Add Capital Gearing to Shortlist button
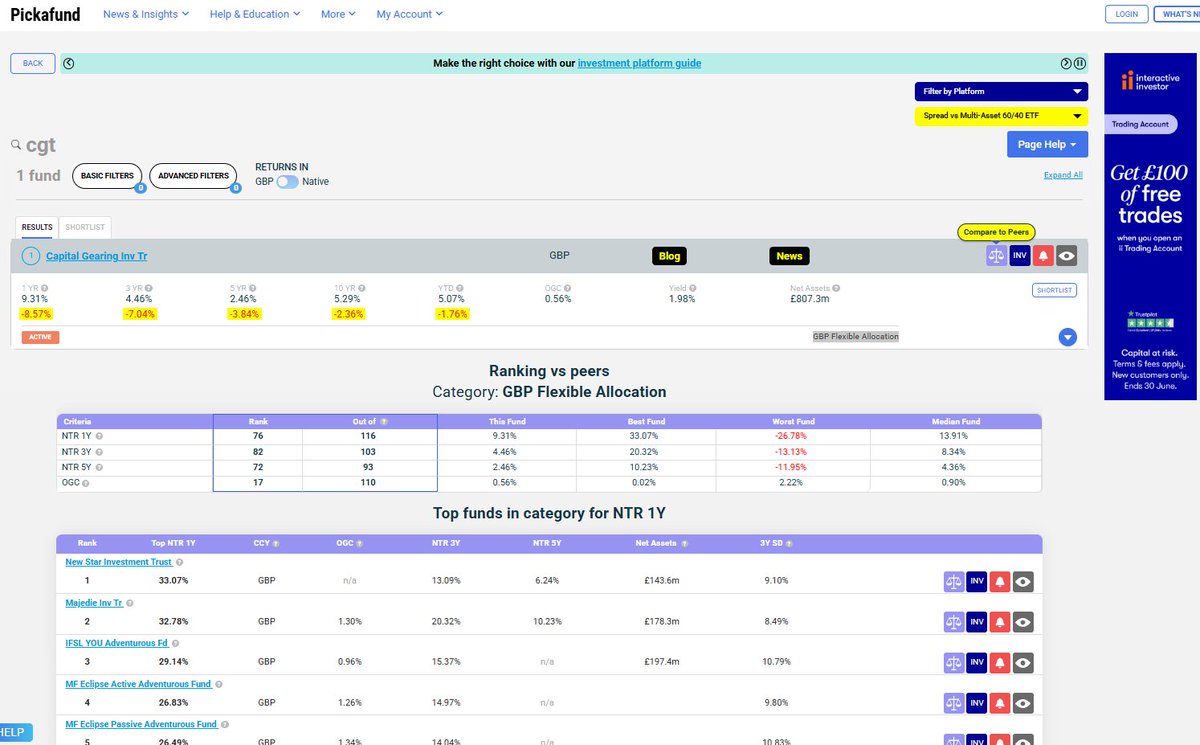 tap(1054, 290)
